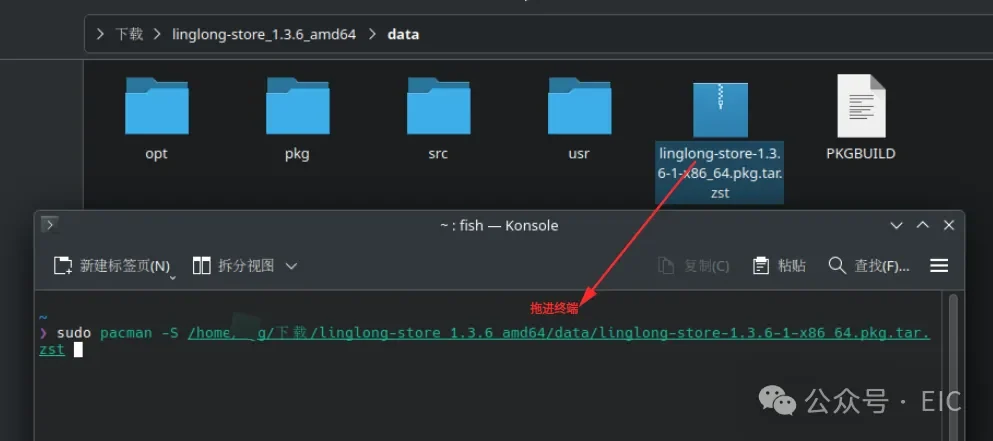
Task: Click 拆分视图 split view button
Action: coord(233,265)
